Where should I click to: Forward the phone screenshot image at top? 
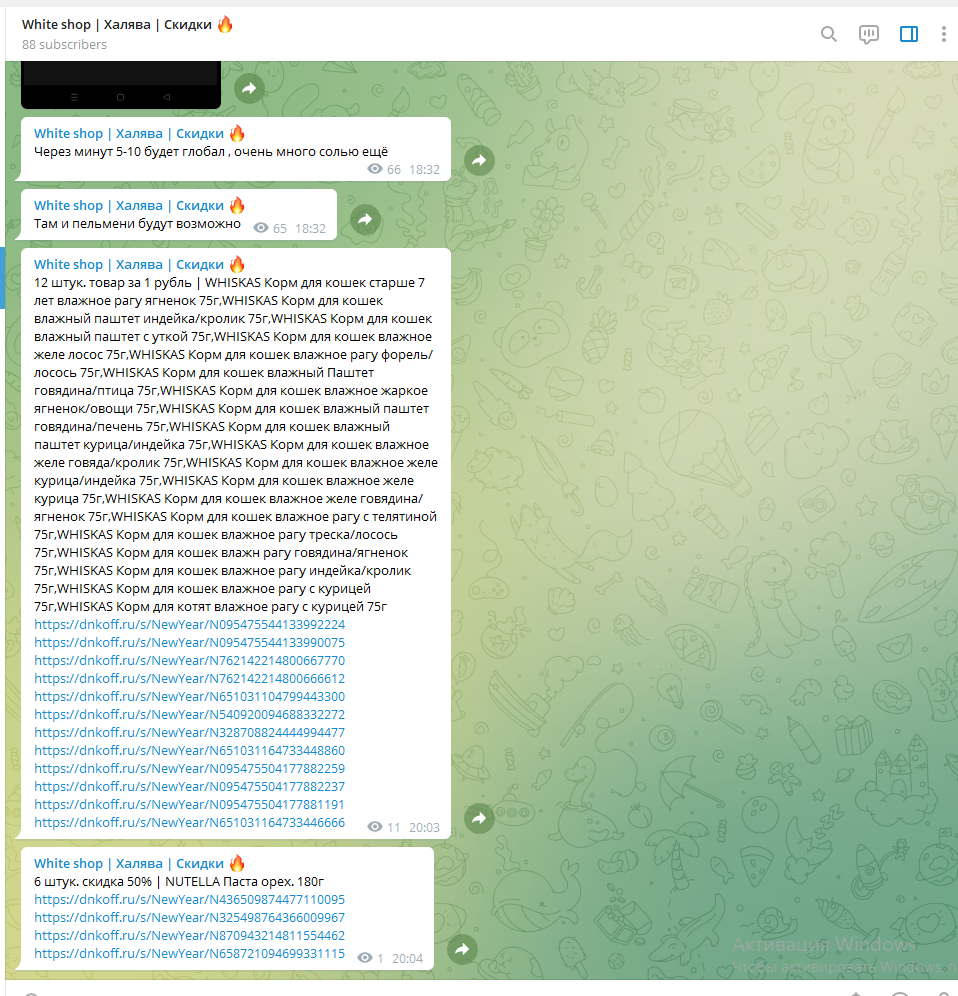pyautogui.click(x=249, y=88)
